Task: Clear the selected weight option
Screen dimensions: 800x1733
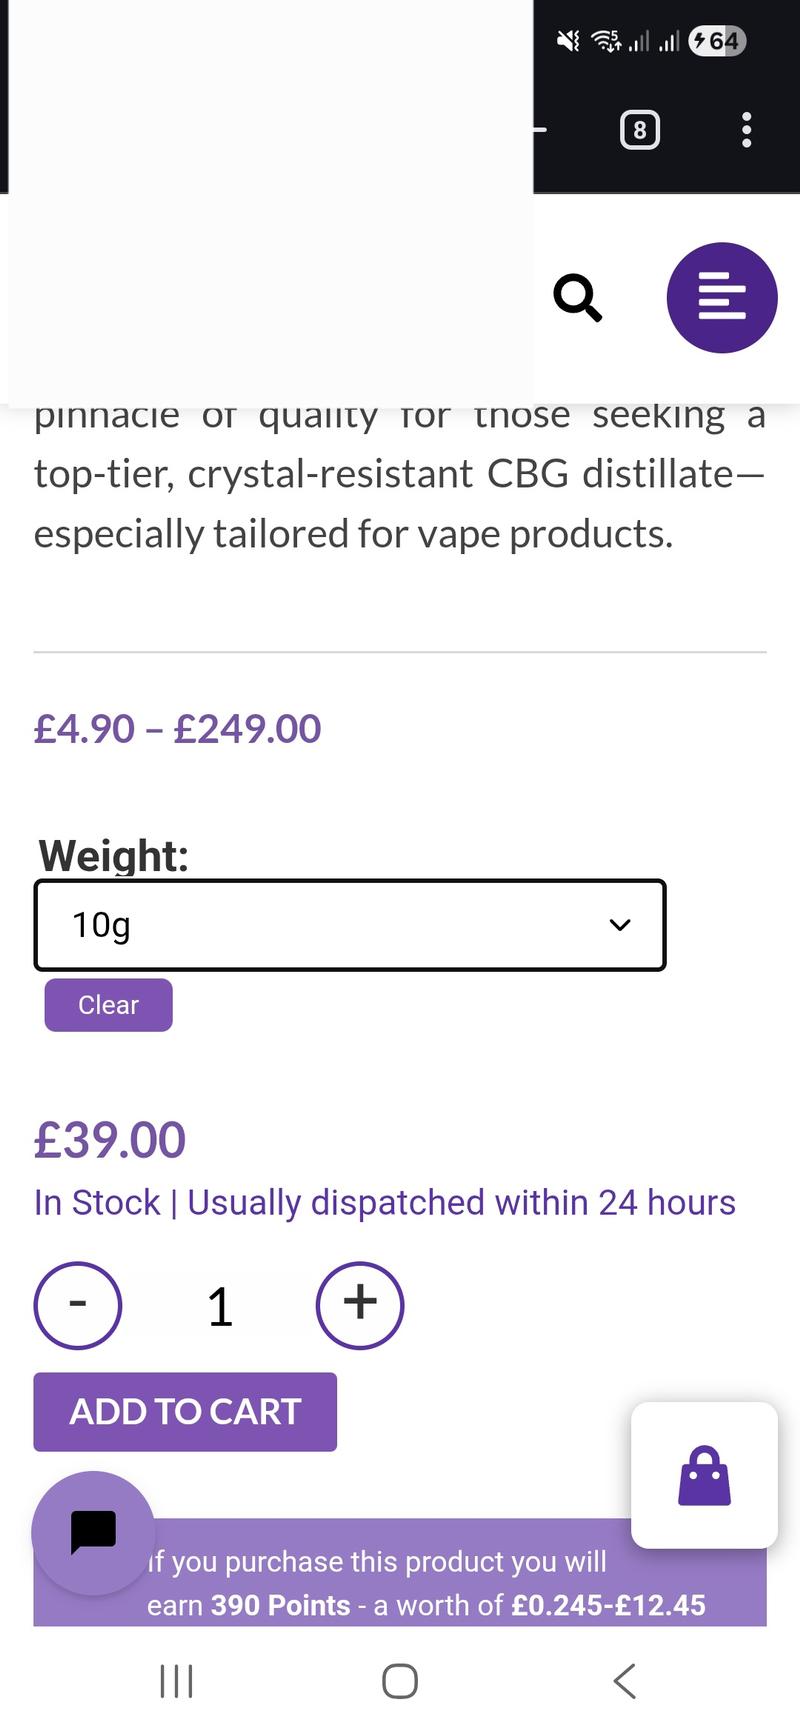Action: pyautogui.click(x=108, y=1005)
